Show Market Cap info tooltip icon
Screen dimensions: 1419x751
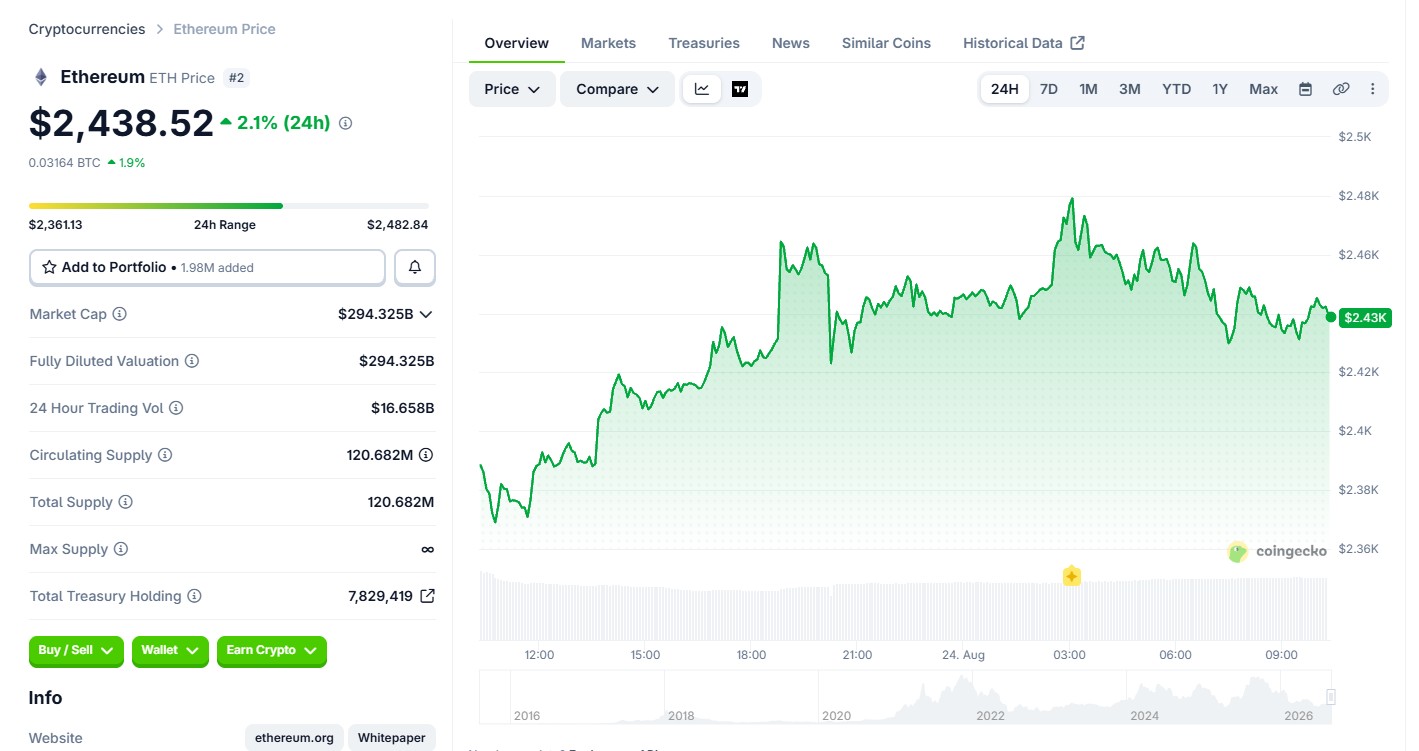click(x=119, y=314)
